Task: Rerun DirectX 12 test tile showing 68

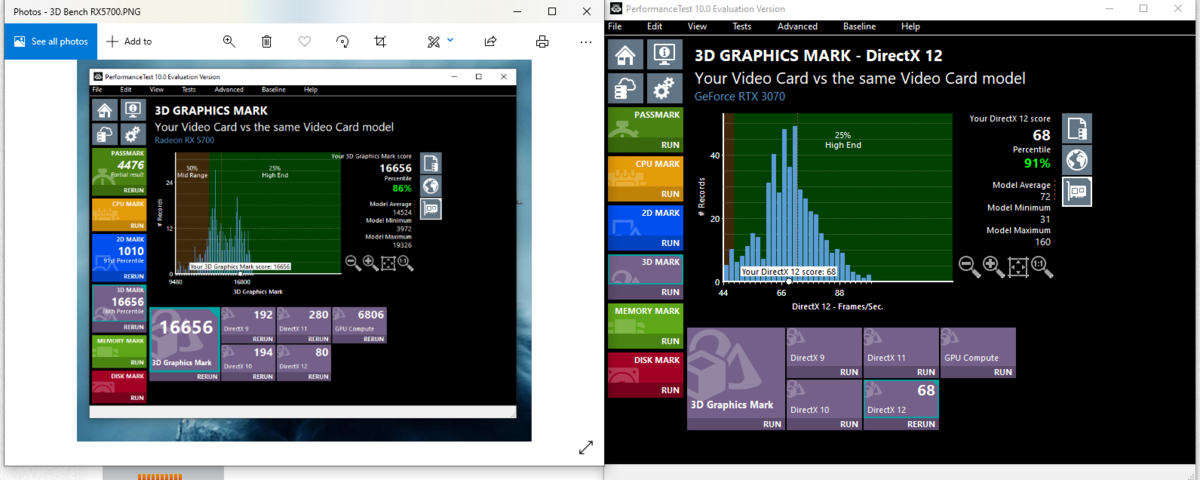Action: coord(902,404)
